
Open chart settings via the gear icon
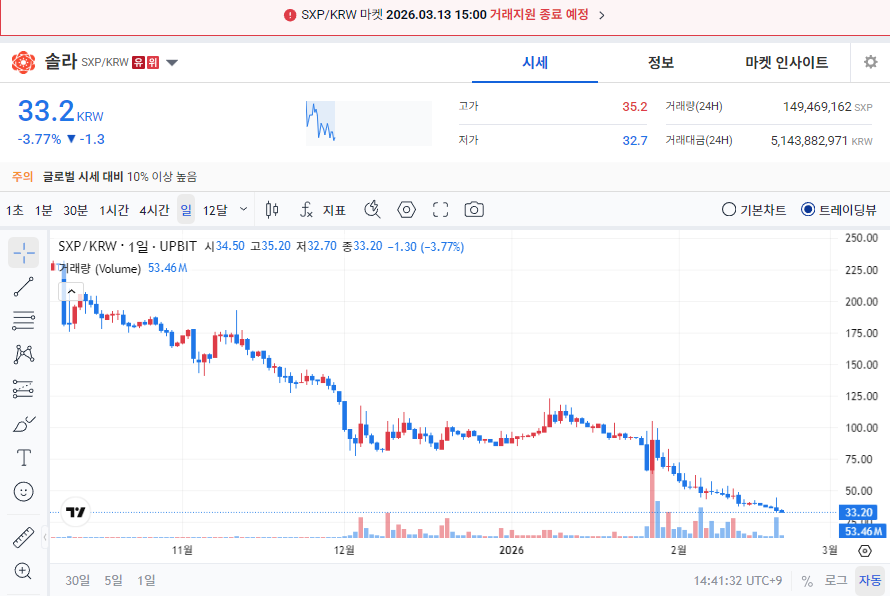869,62
